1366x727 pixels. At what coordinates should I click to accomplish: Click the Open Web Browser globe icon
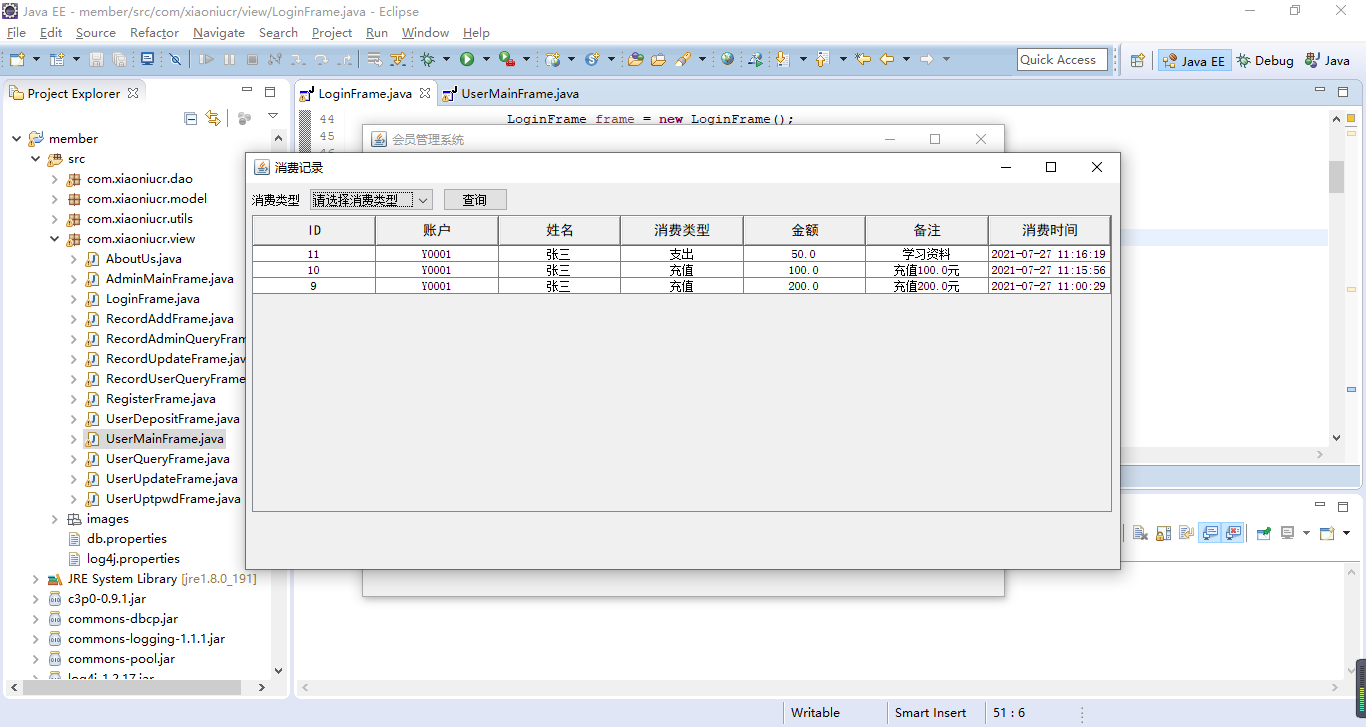point(727,59)
